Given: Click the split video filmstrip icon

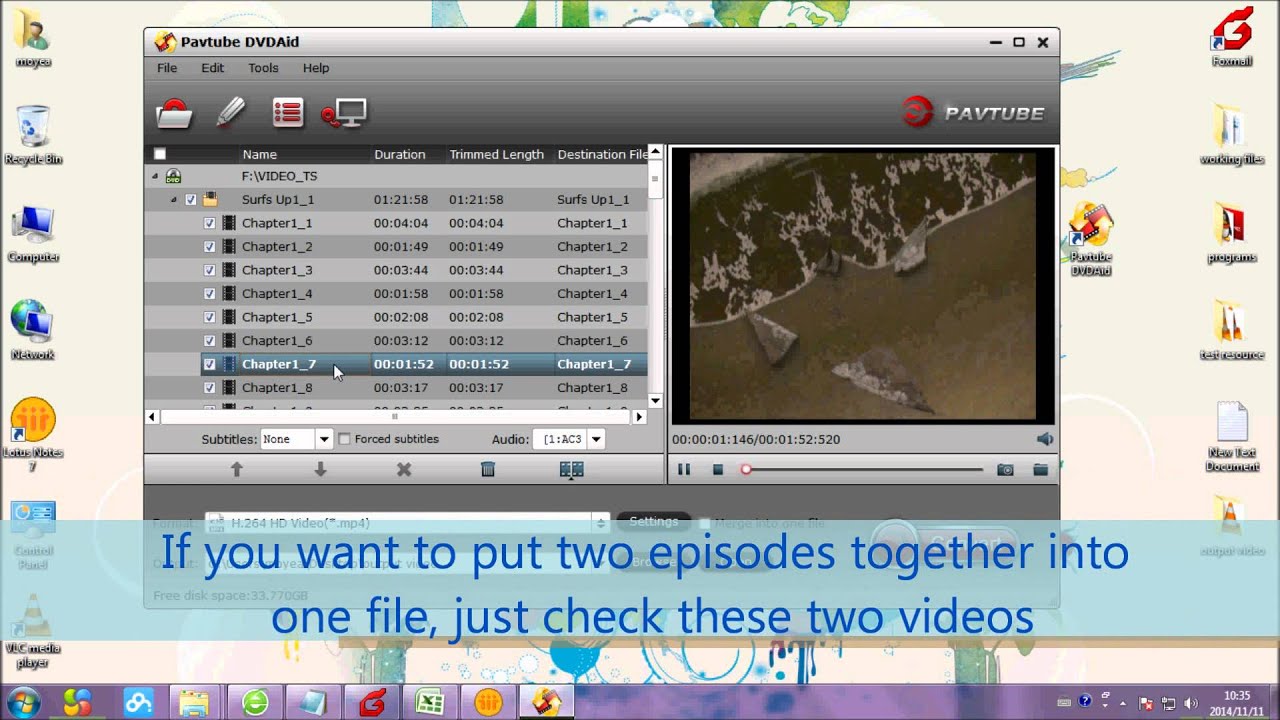Looking at the screenshot, I should click(x=572, y=469).
